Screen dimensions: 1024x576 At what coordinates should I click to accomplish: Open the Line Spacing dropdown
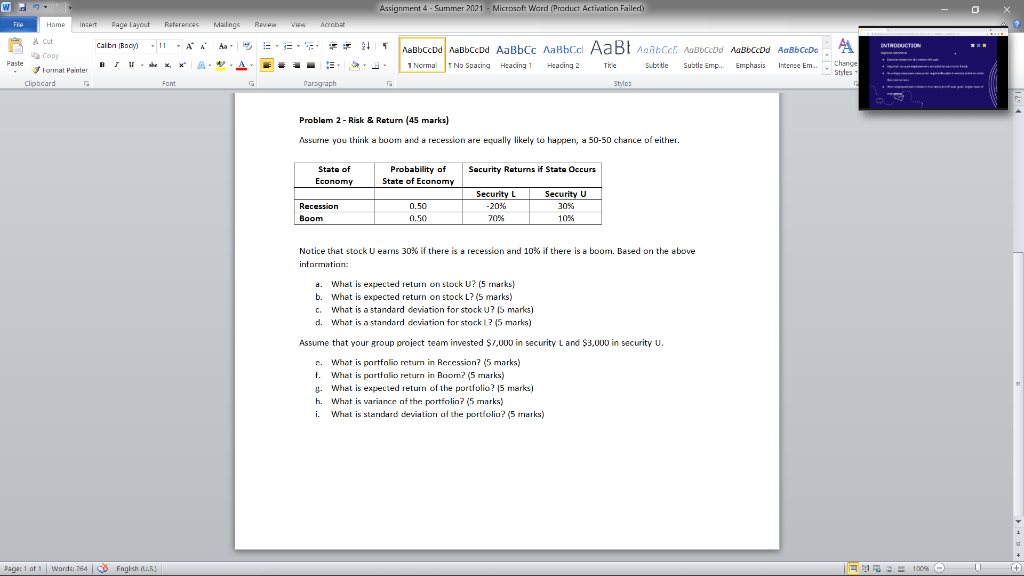pos(333,65)
